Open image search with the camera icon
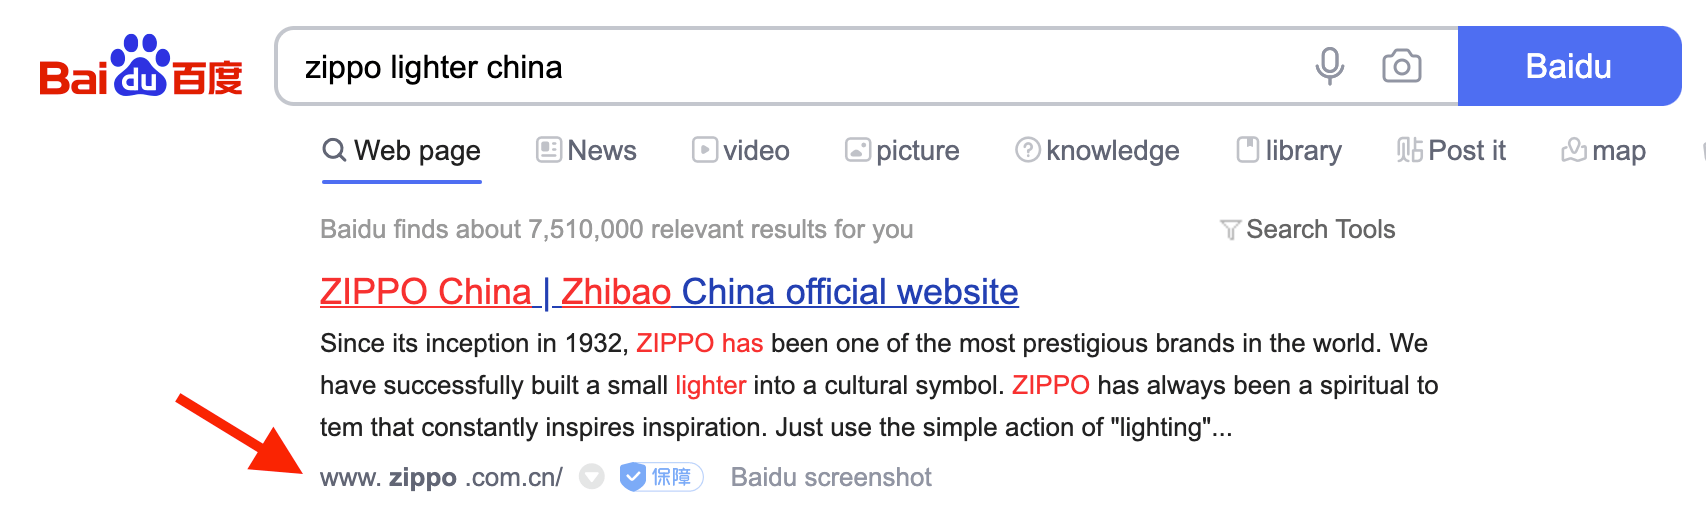This screenshot has height=516, width=1706. click(1401, 66)
